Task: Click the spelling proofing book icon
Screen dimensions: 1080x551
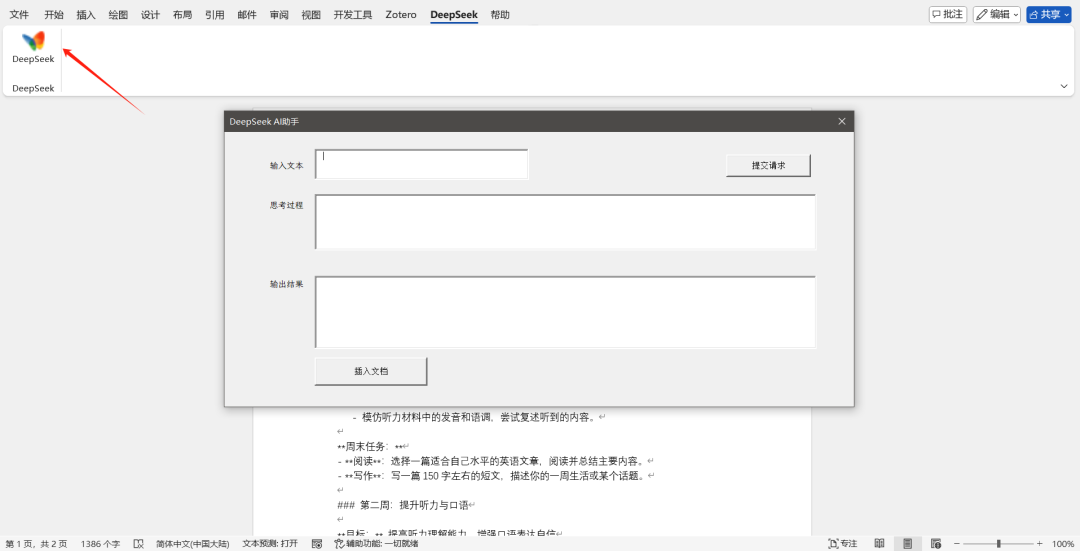Action: point(138,543)
